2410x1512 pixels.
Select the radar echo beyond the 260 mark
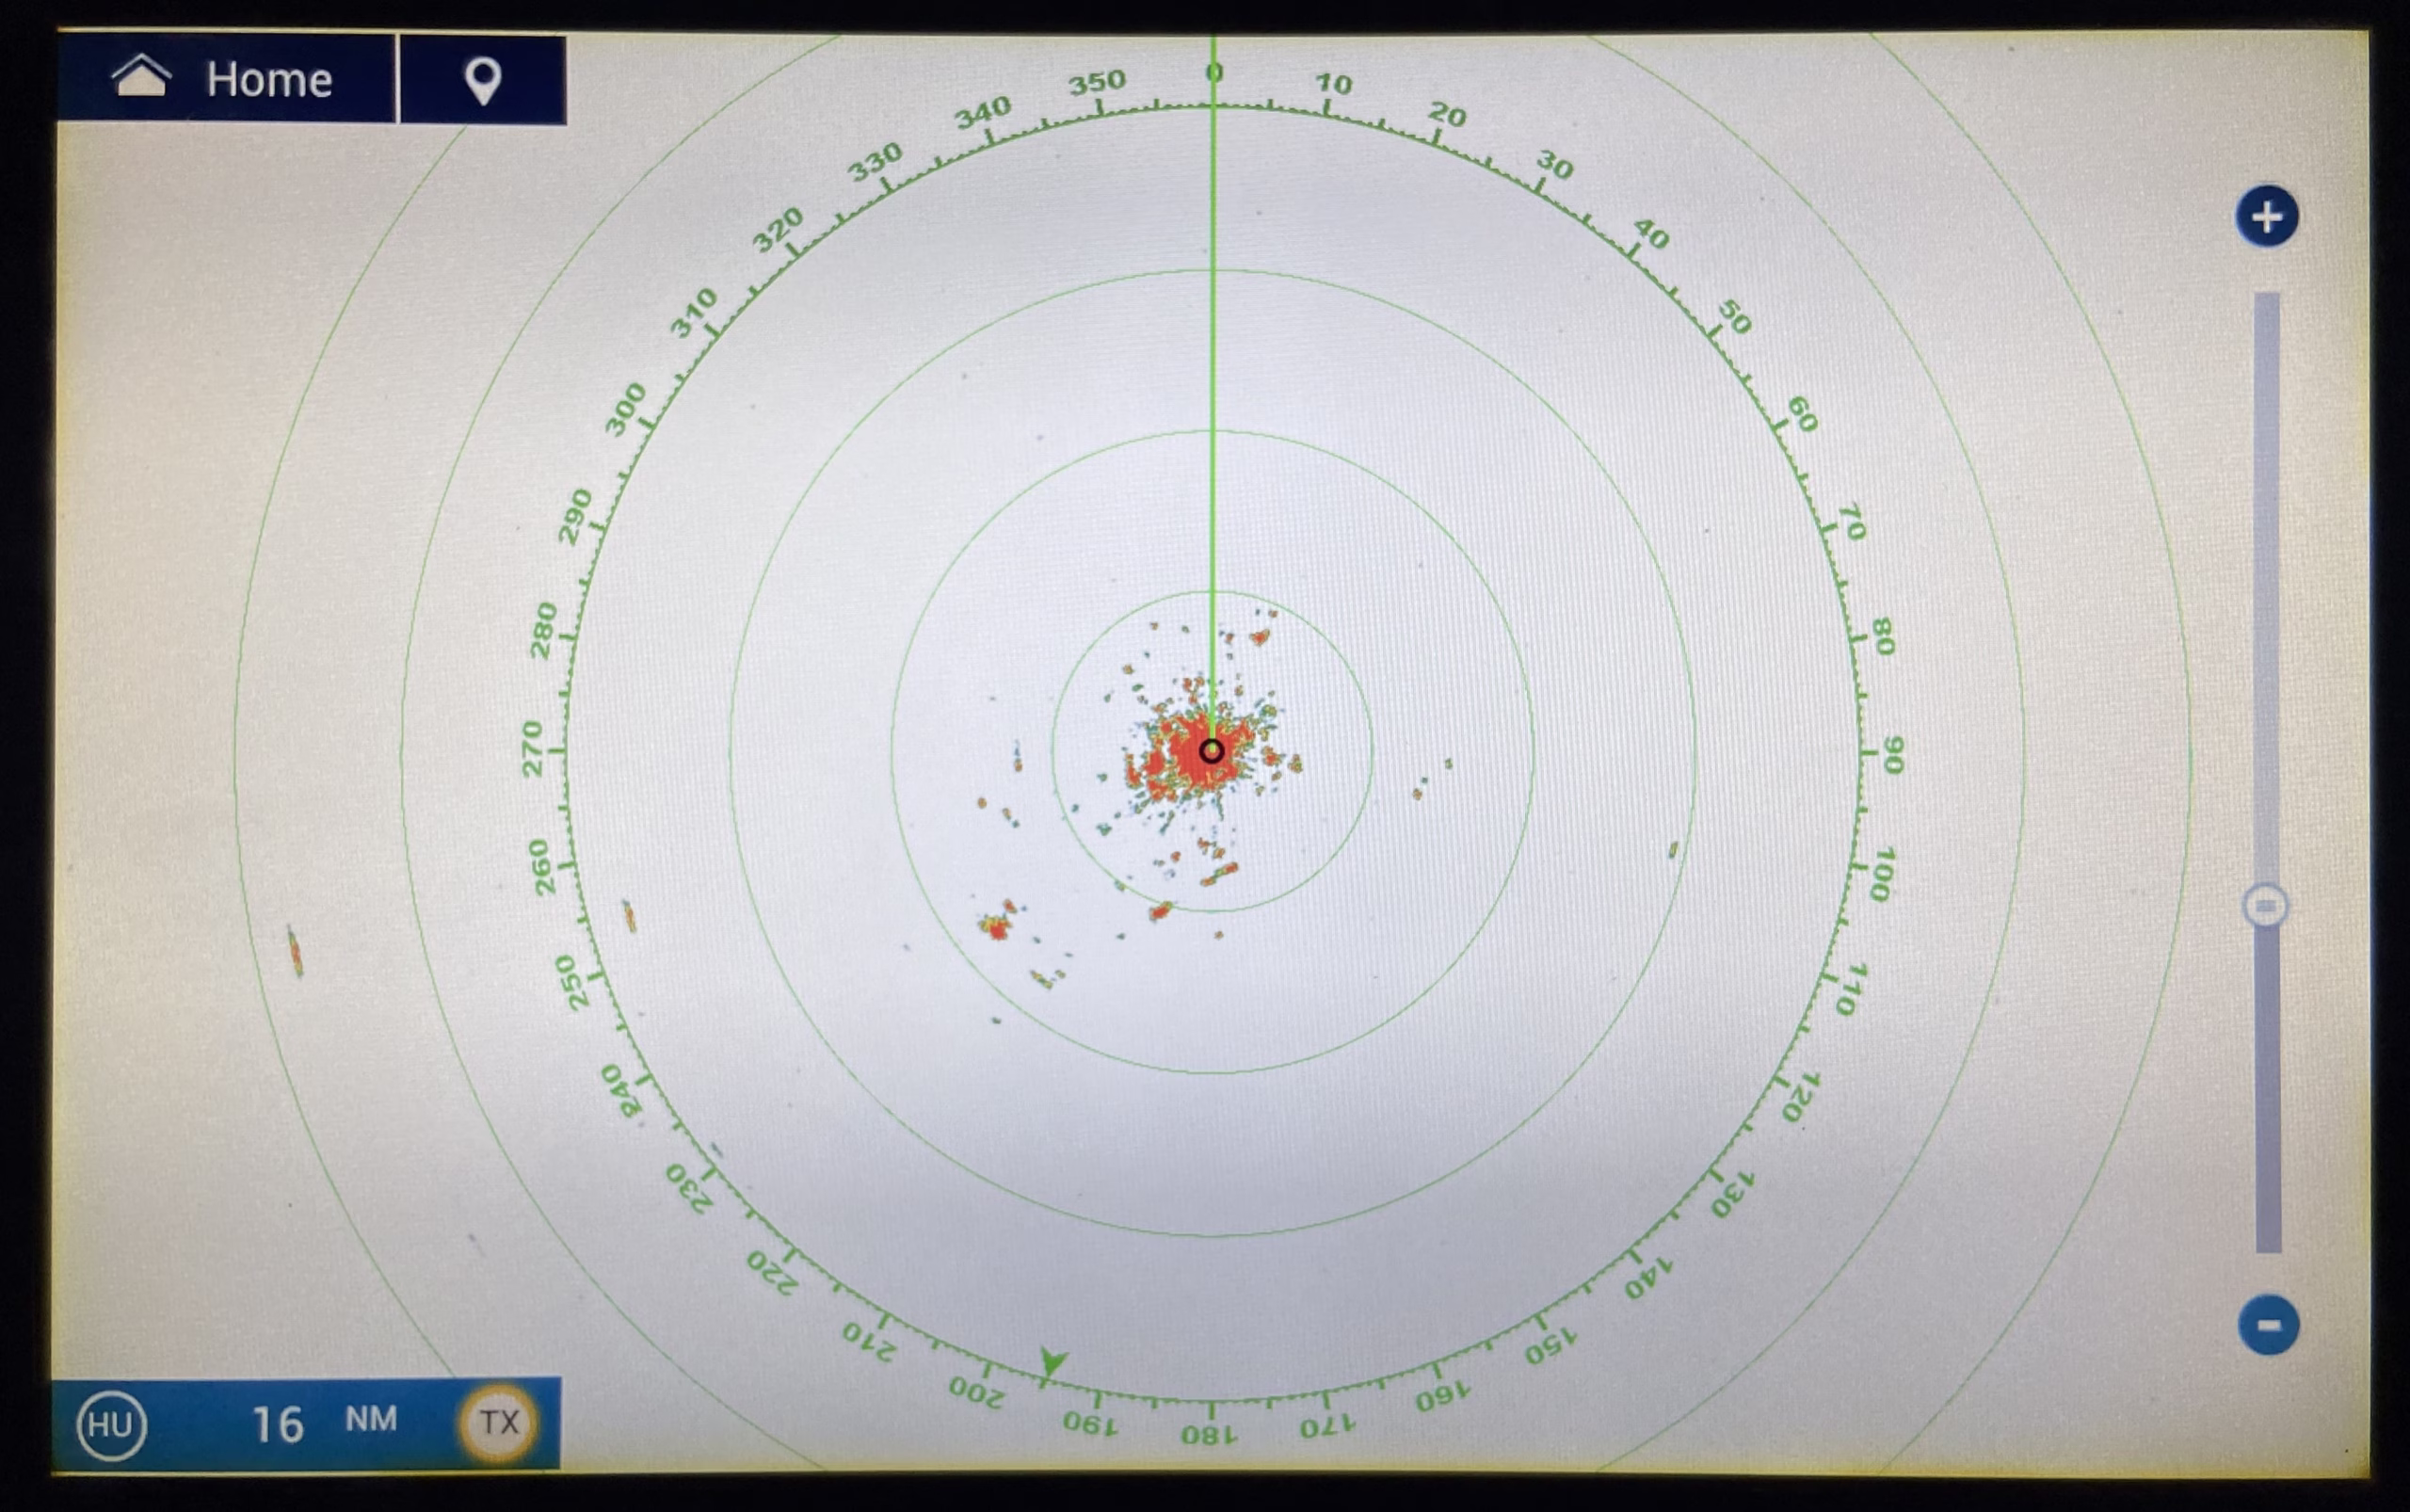point(295,951)
